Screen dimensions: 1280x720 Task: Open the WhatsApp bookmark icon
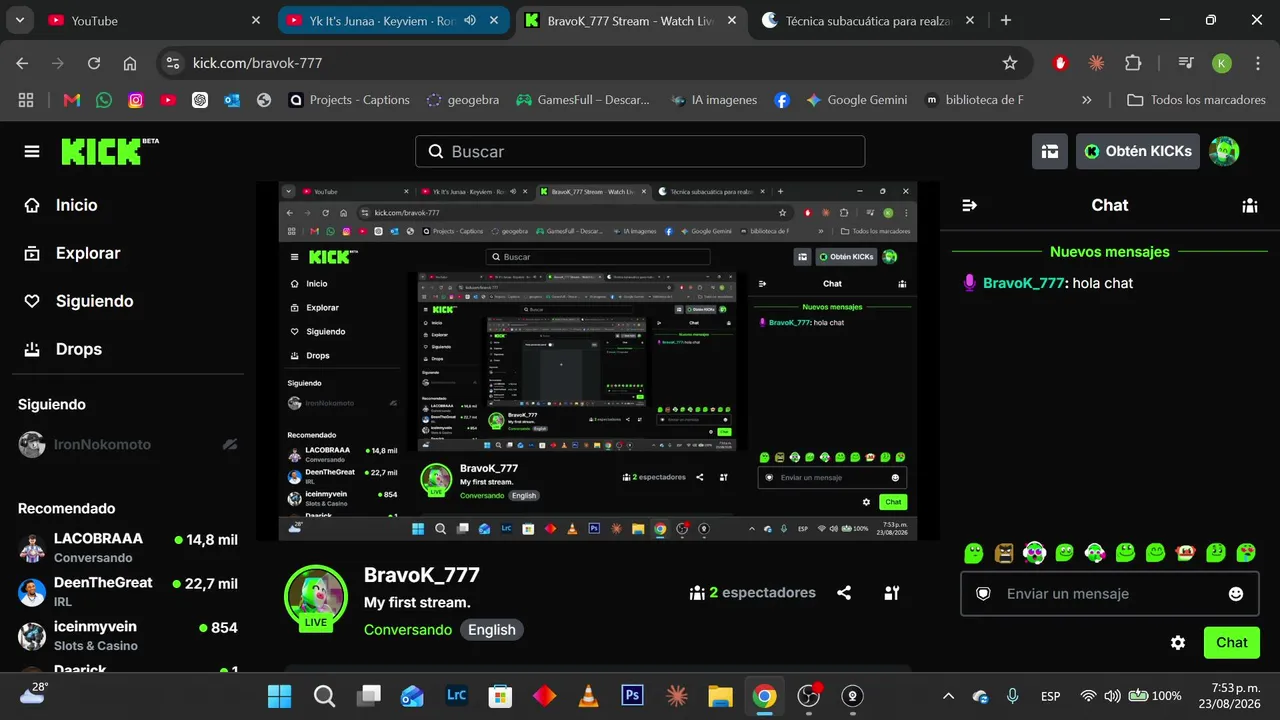tap(104, 100)
